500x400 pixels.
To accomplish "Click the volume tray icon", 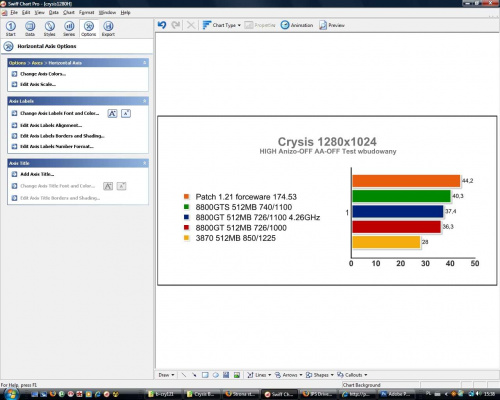I will [x=478, y=394].
